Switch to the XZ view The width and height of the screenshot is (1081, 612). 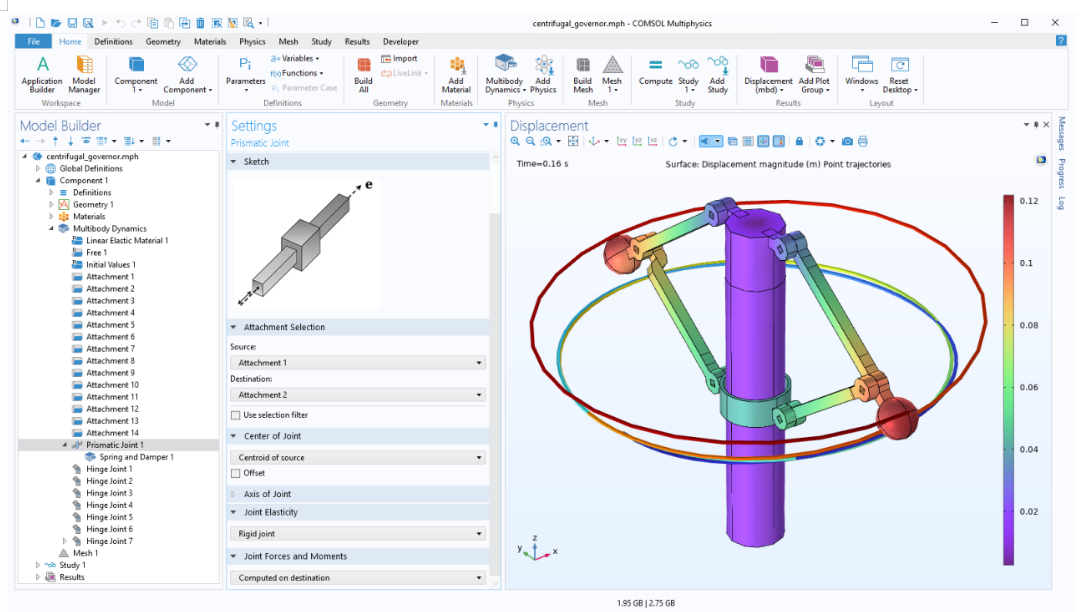pyautogui.click(x=652, y=141)
